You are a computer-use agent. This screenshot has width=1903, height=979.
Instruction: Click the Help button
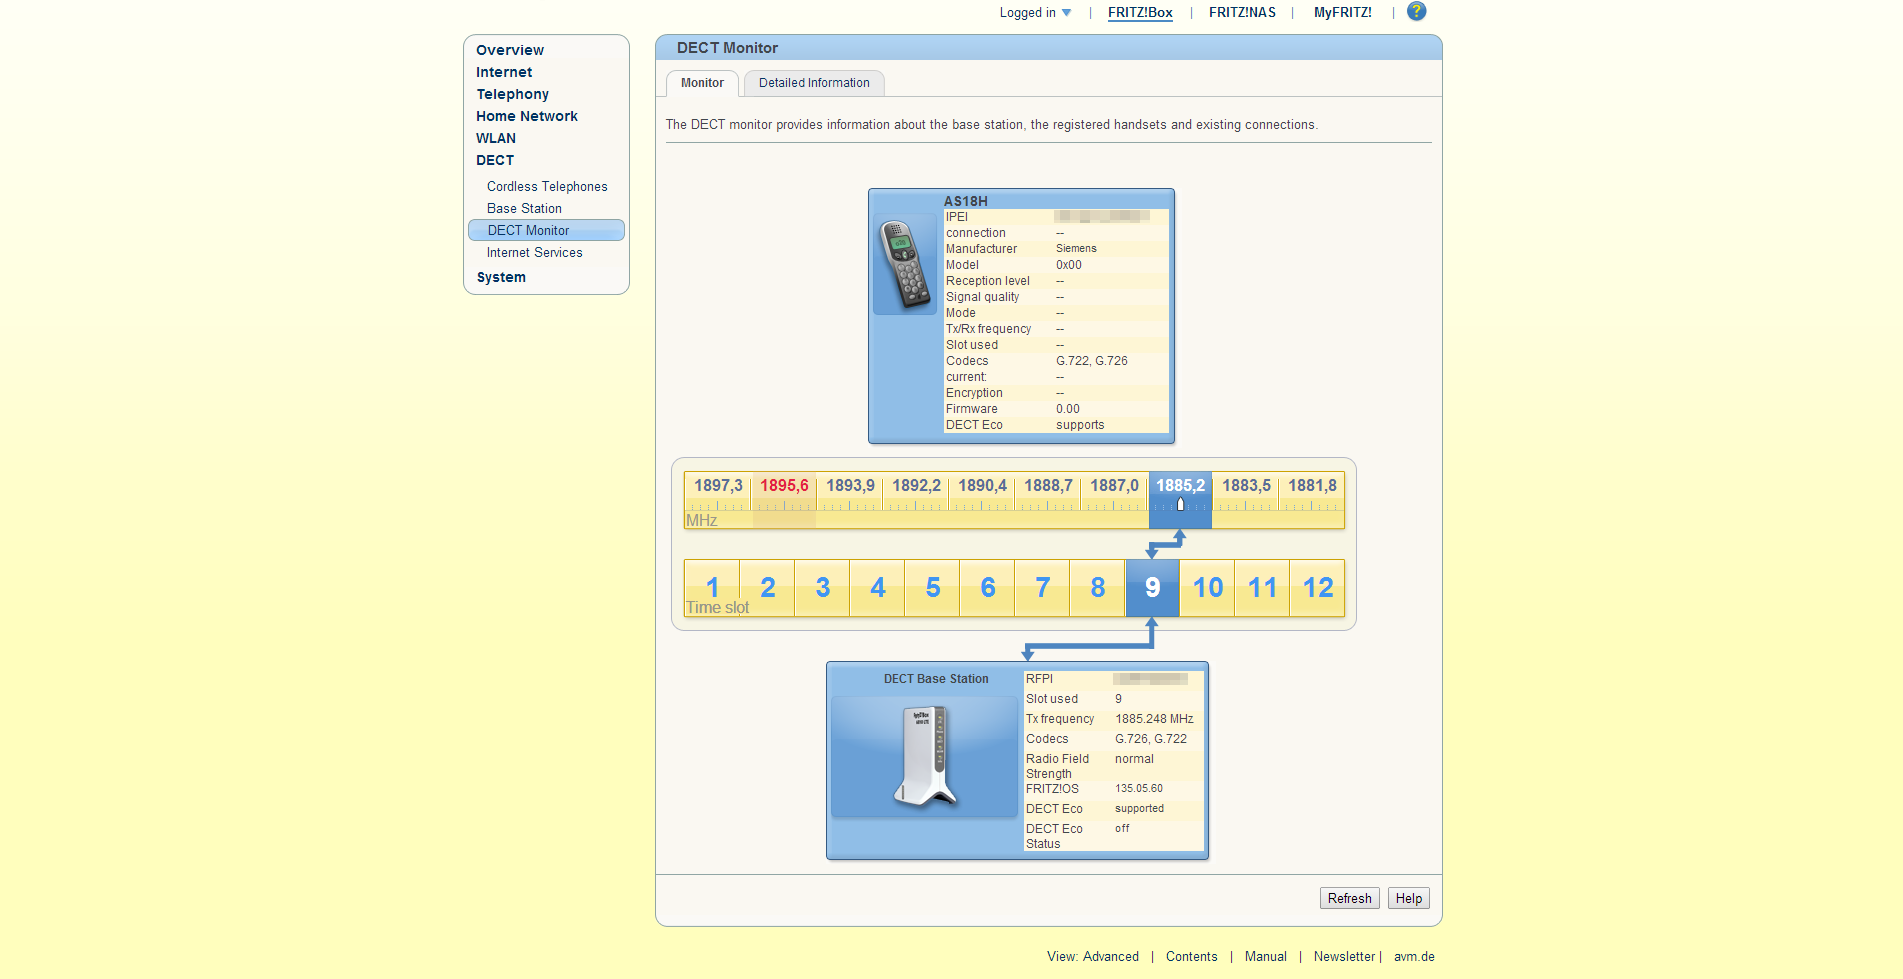1408,898
